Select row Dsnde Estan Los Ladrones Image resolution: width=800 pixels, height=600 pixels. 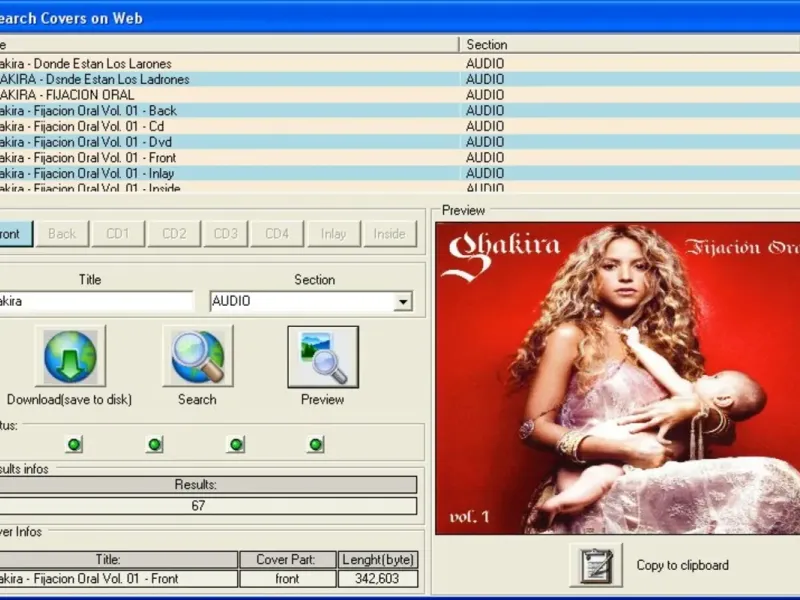point(400,79)
